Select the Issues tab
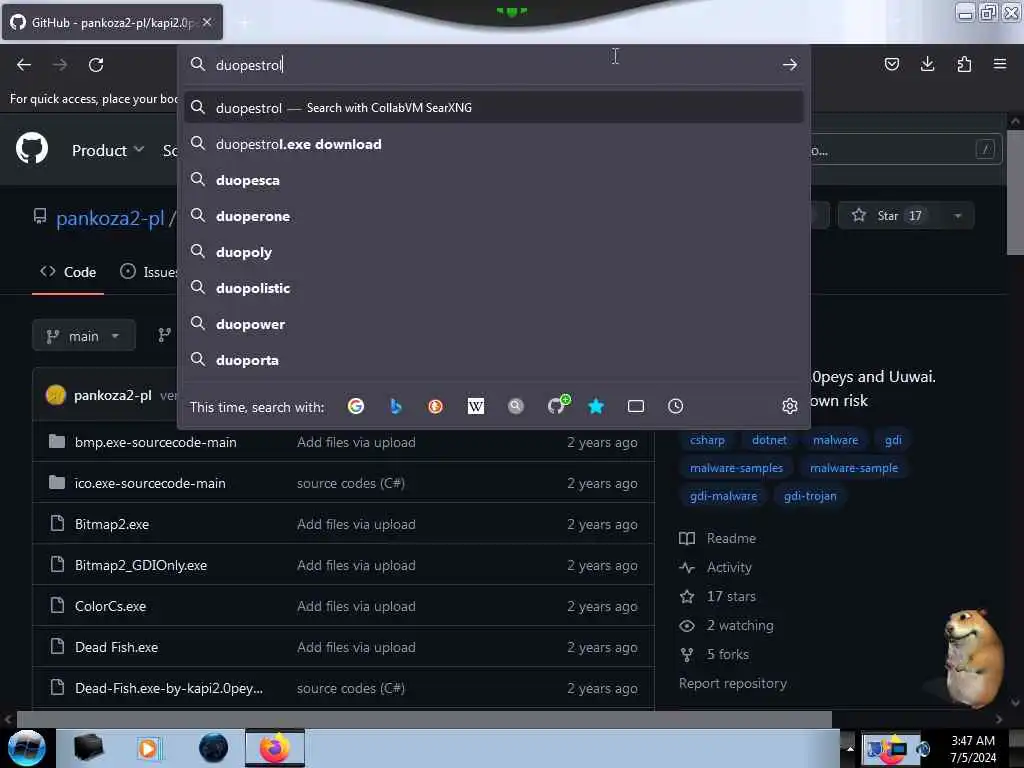The width and height of the screenshot is (1024, 768). pos(149,272)
